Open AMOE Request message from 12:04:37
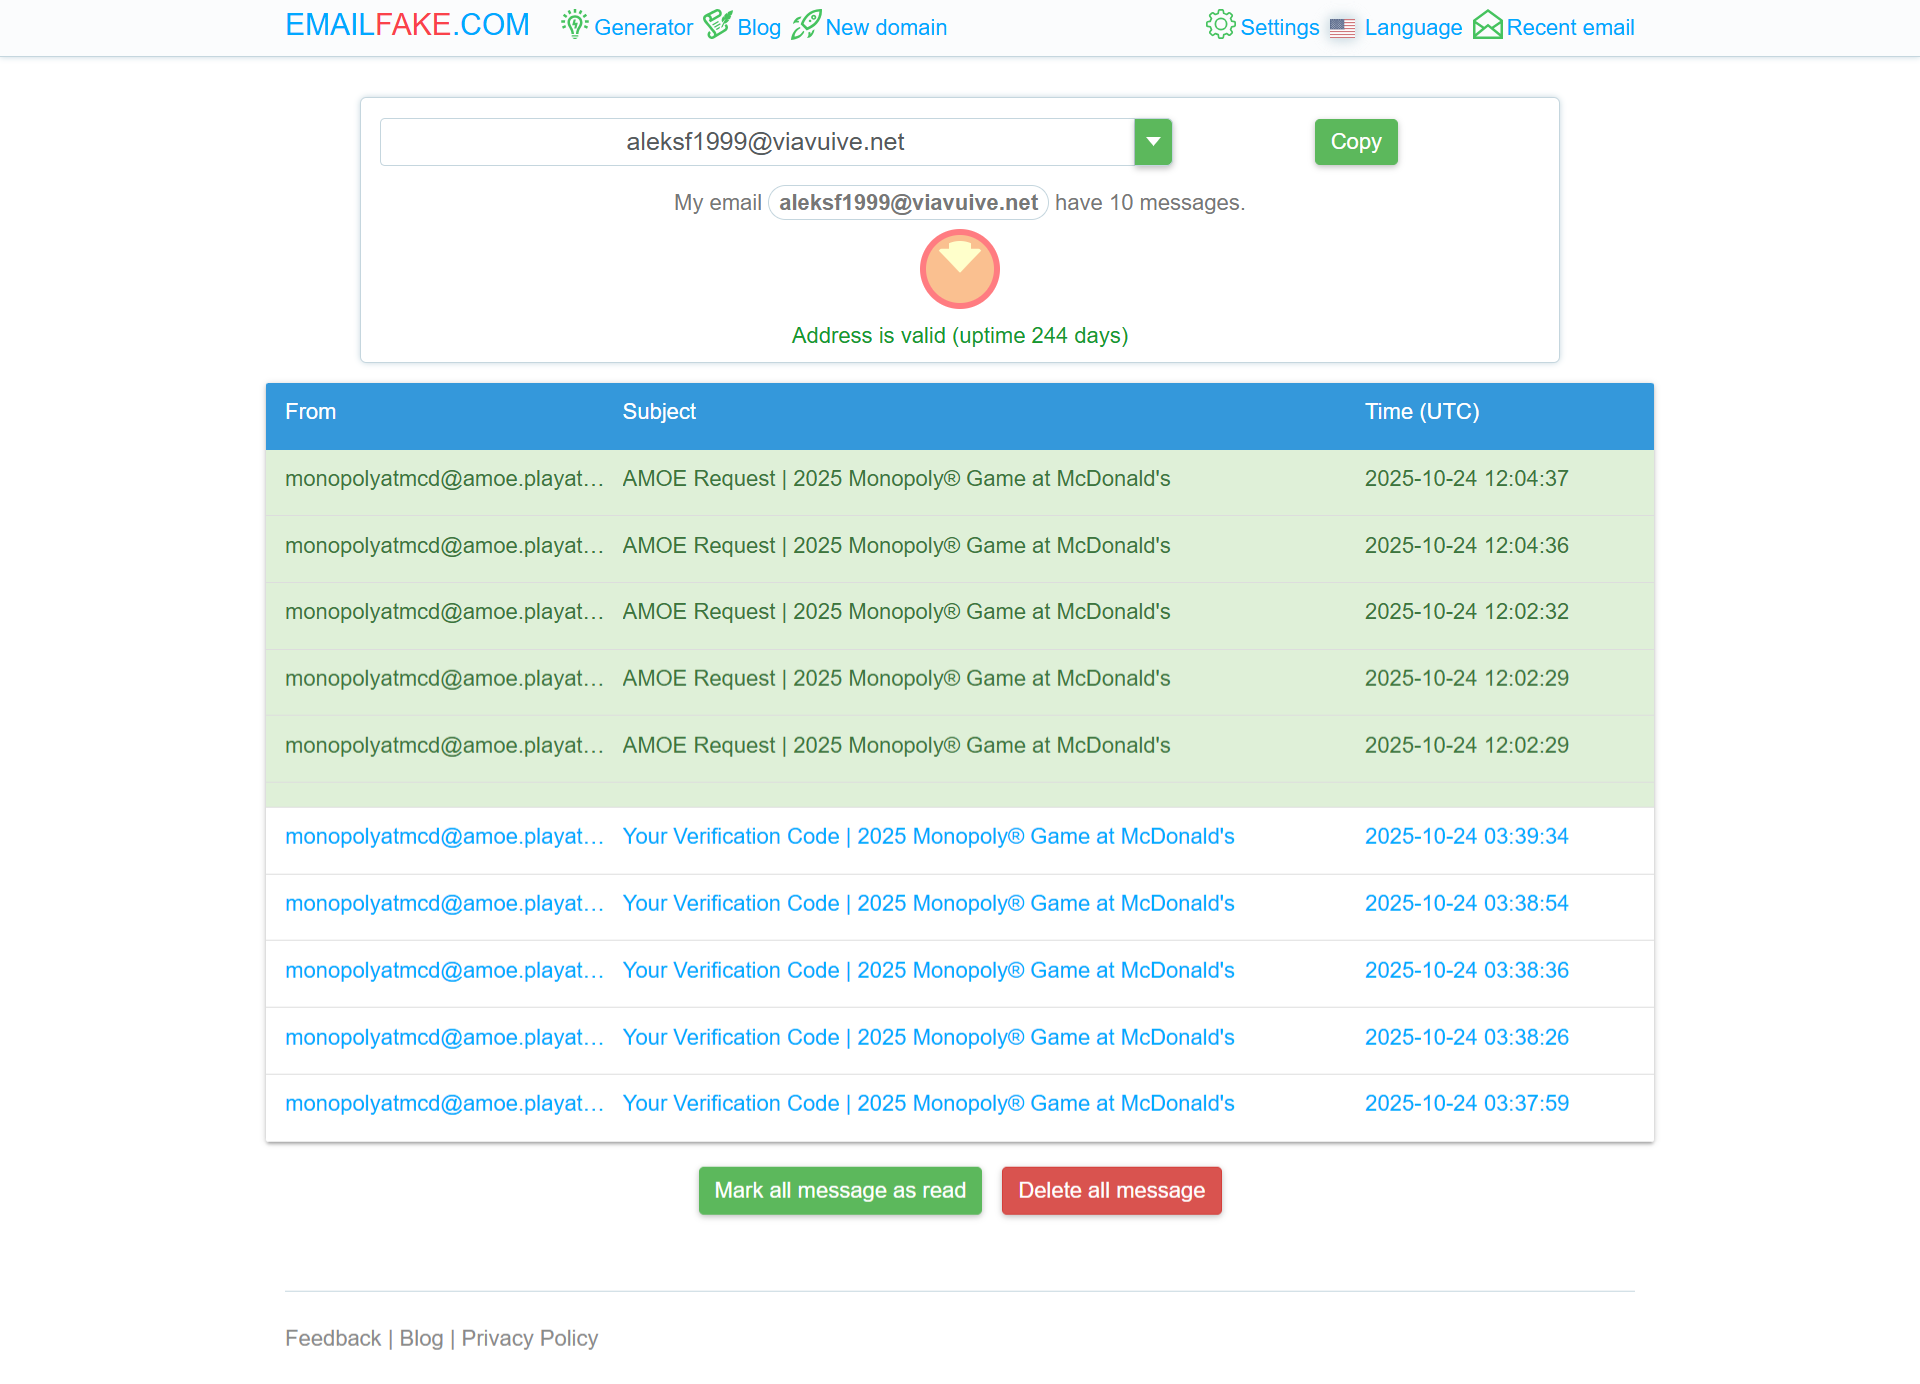The width and height of the screenshot is (1920, 1384). tap(896, 479)
